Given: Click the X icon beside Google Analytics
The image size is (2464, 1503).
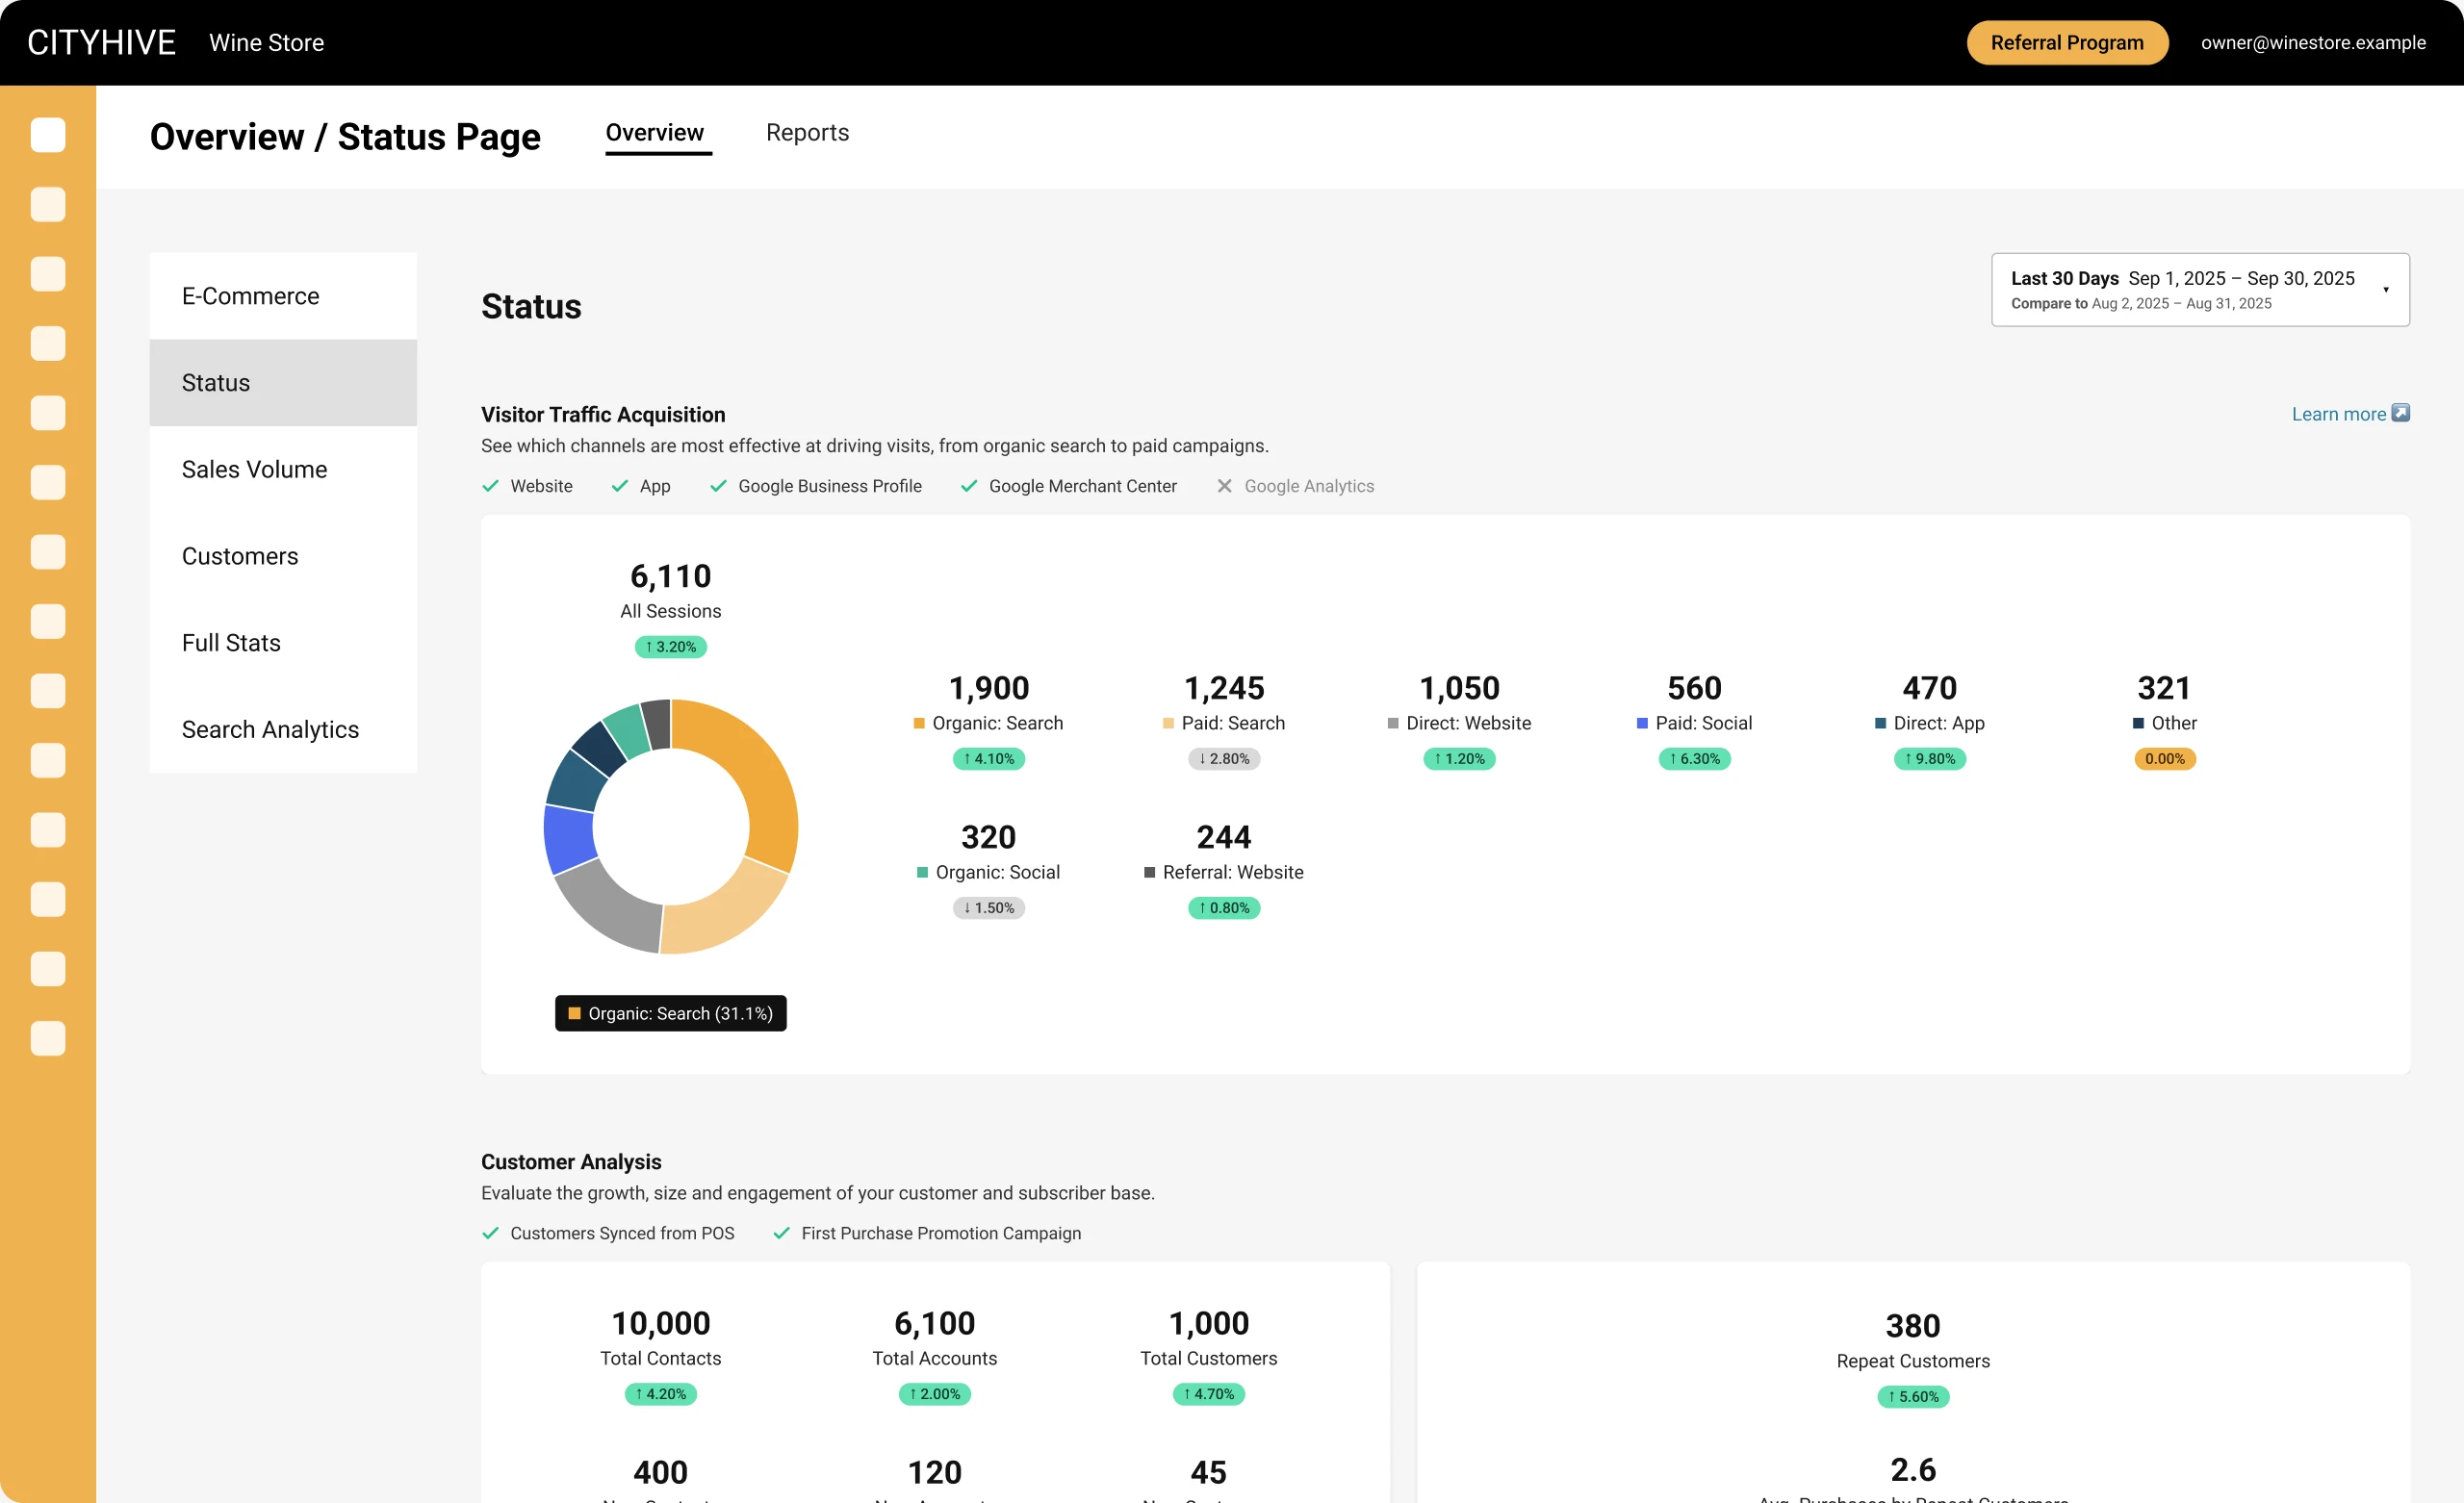Looking at the screenshot, I should tap(1224, 486).
